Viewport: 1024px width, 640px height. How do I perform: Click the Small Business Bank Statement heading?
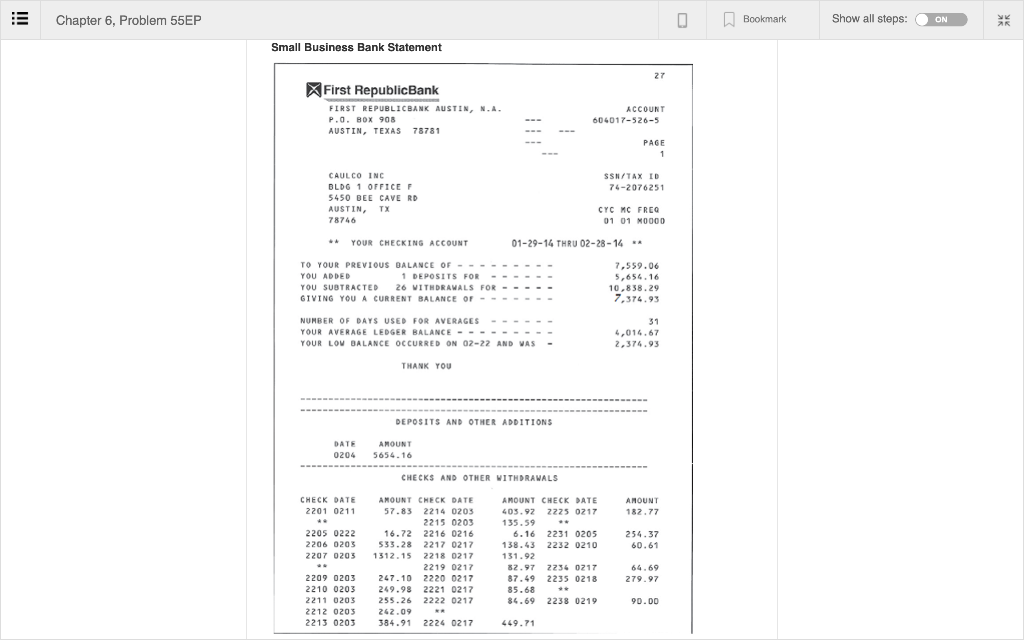coord(356,47)
